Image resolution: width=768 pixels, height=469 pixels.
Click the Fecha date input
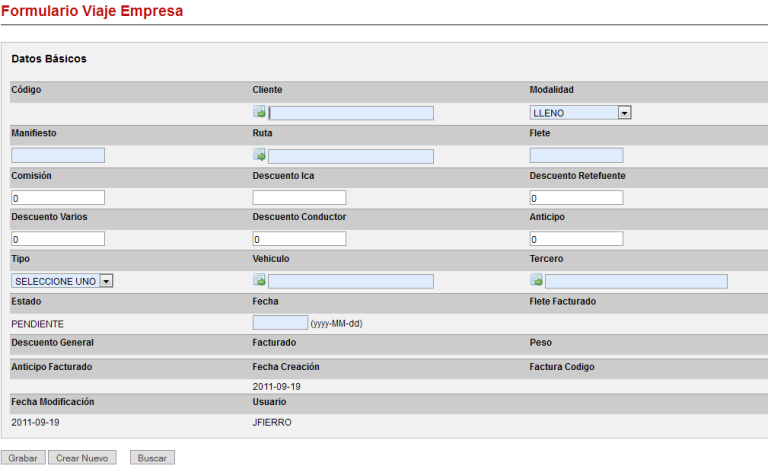point(280,322)
